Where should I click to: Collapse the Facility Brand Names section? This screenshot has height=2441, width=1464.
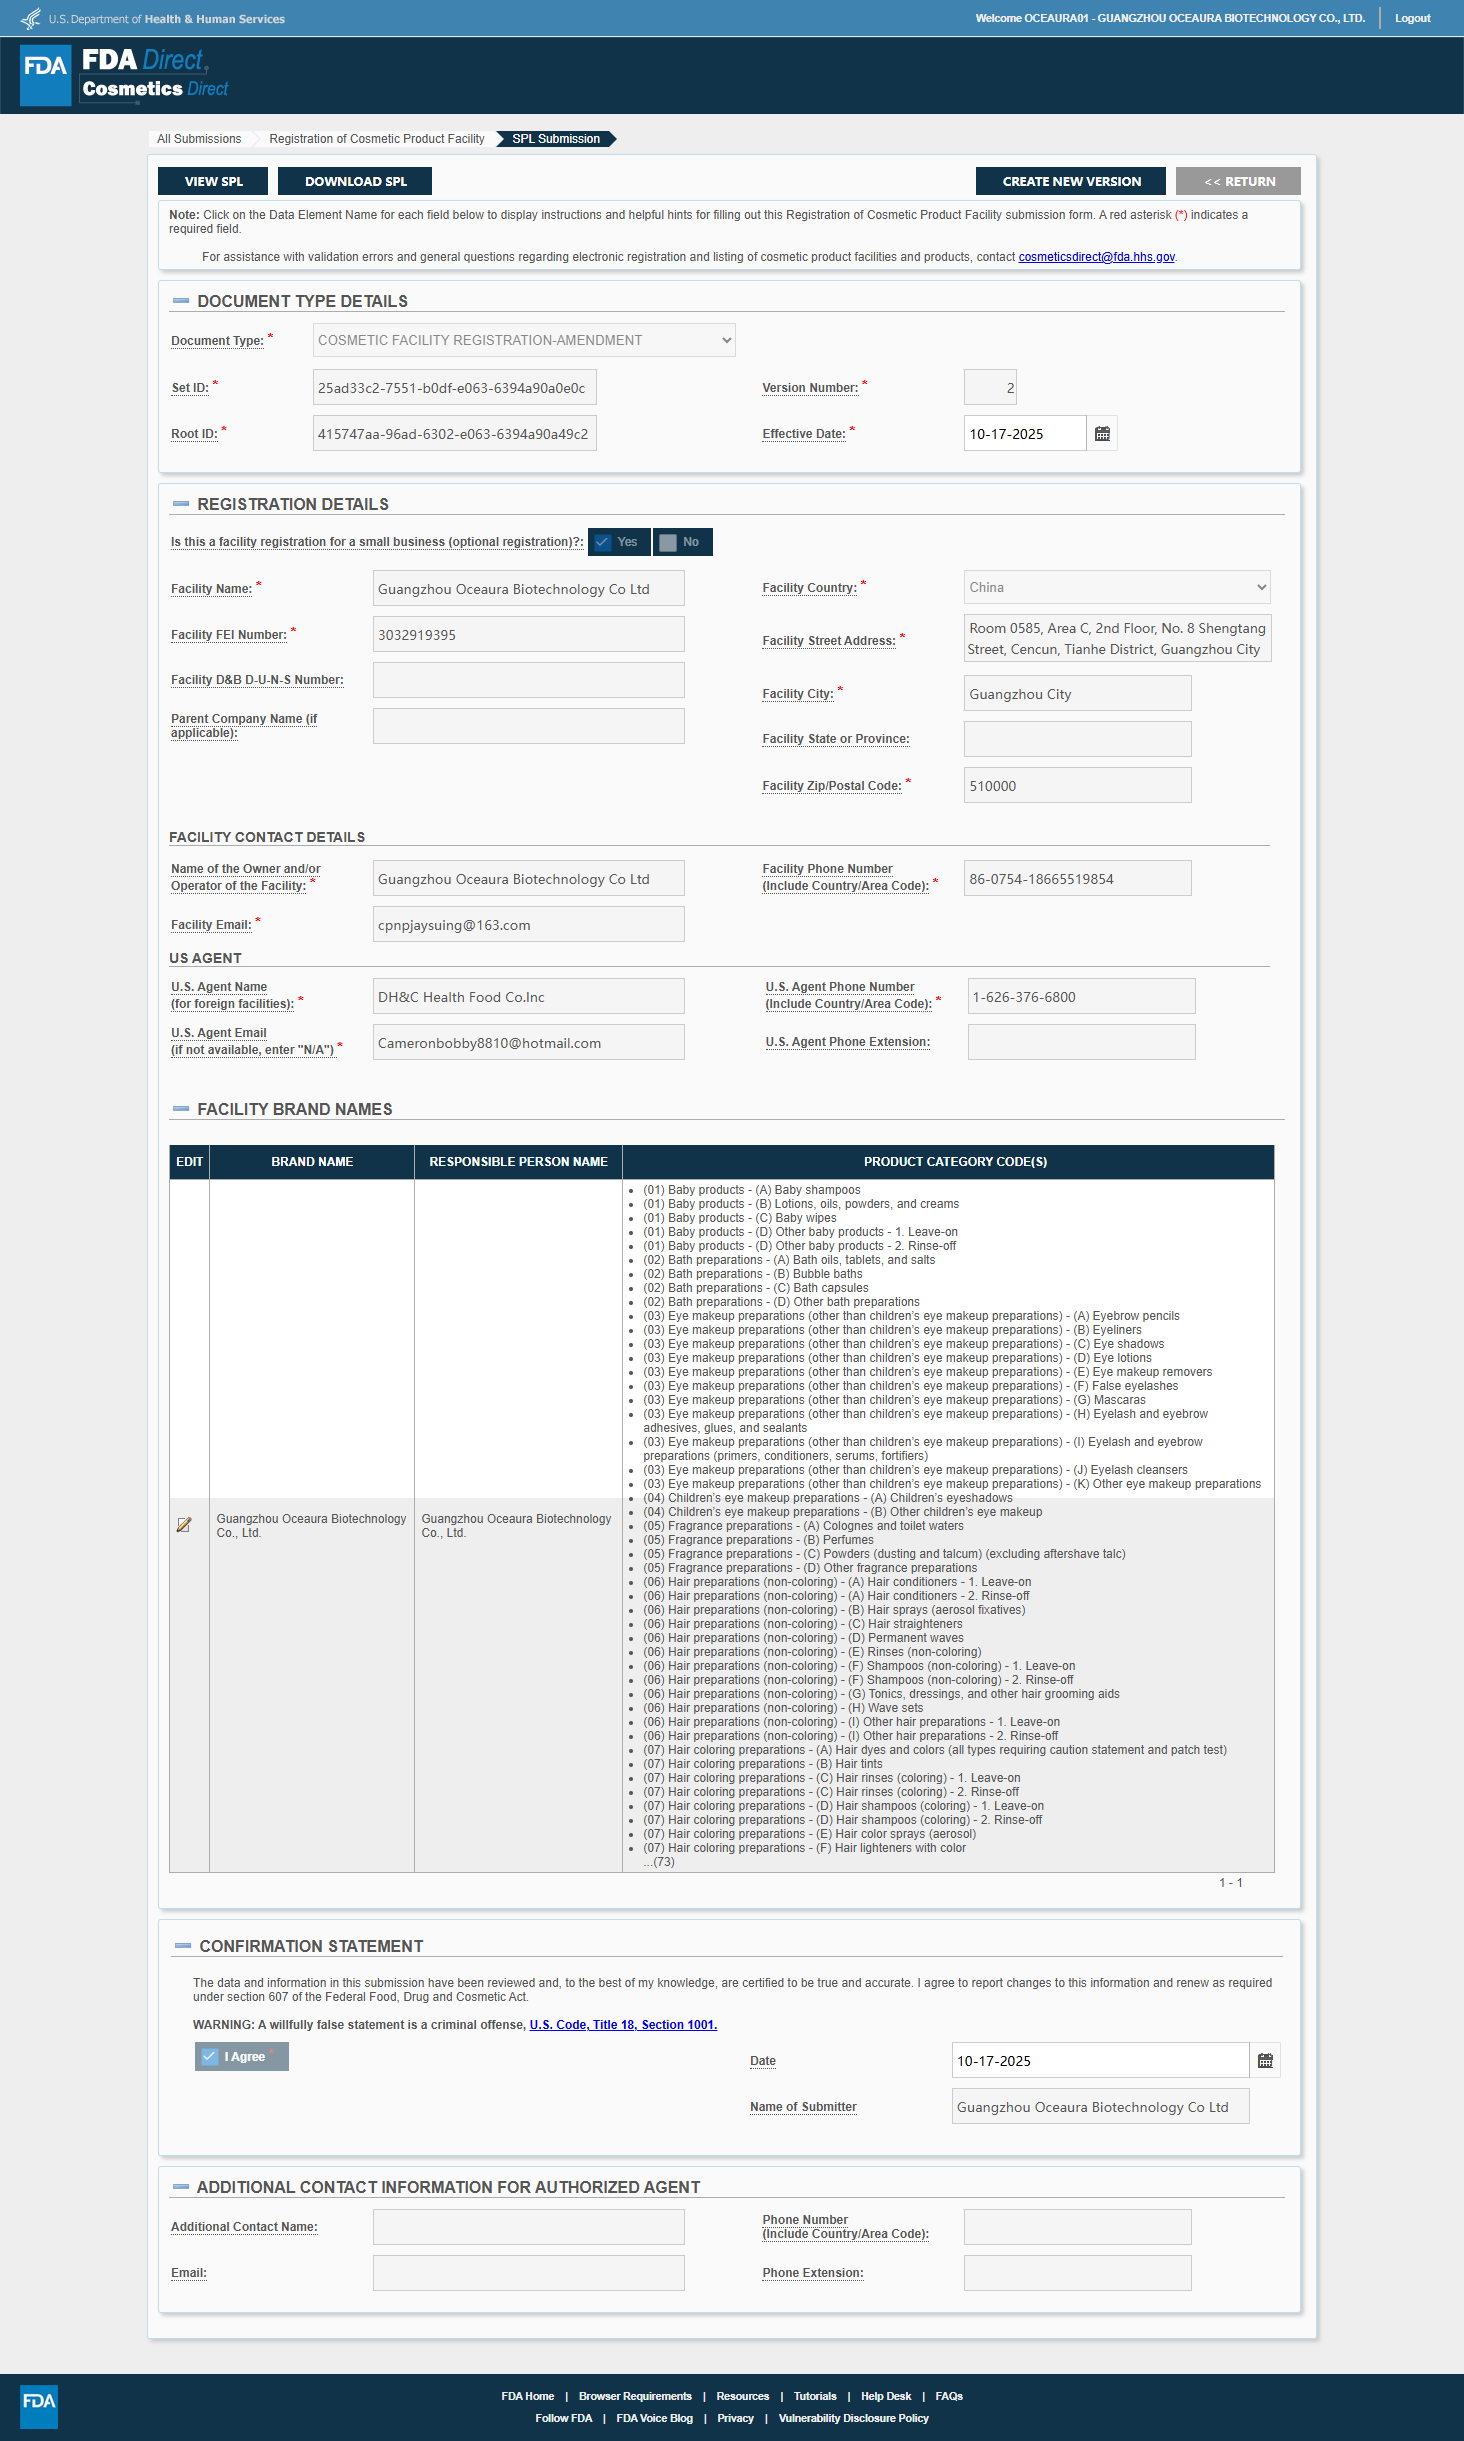coord(181,1109)
